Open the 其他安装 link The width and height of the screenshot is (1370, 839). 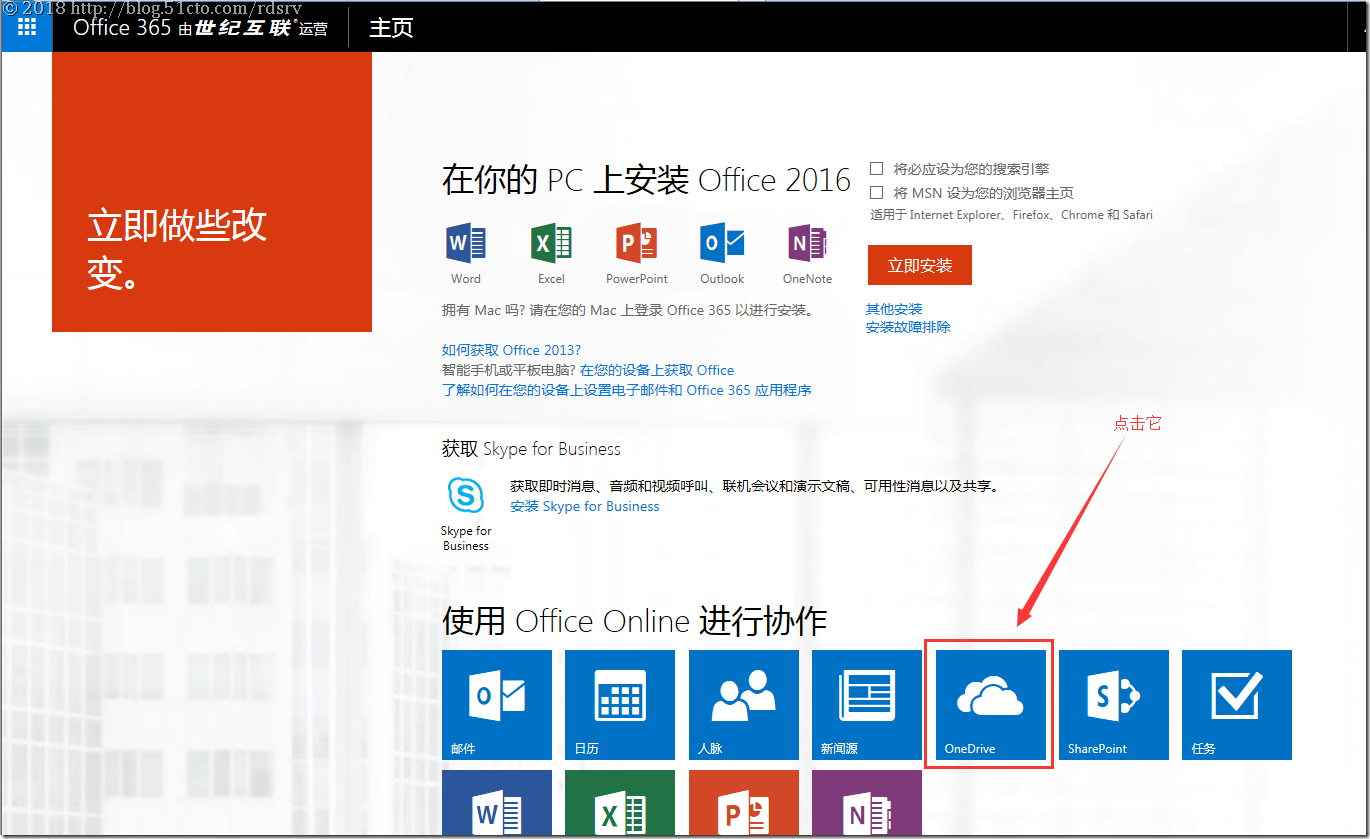click(894, 309)
